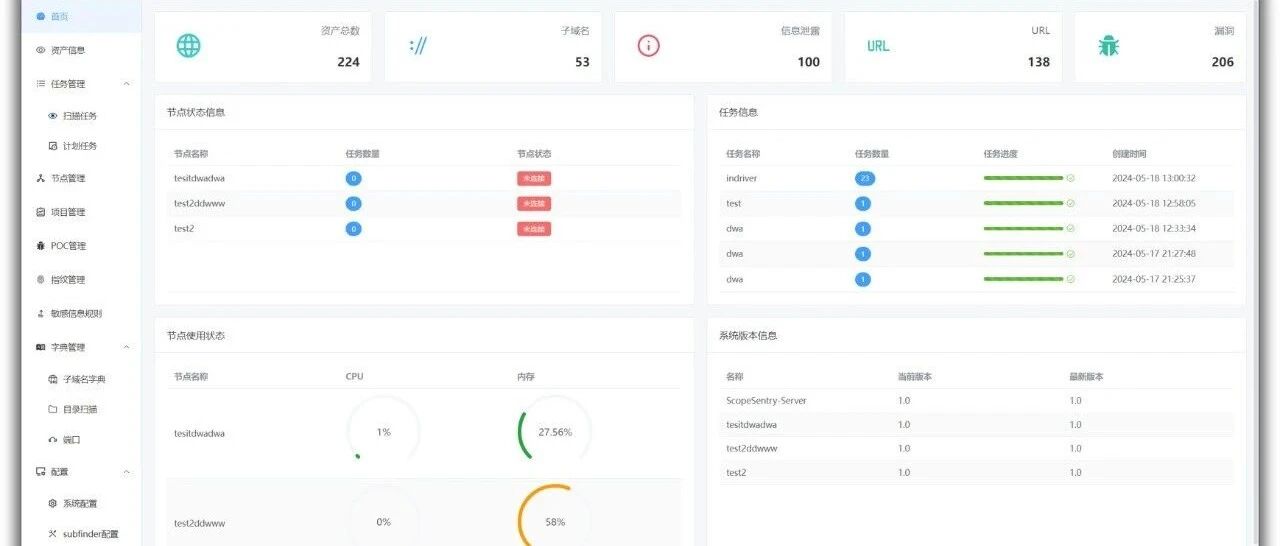This screenshot has height=546, width=1280.
Task: Click the 1% CPU gauge for tesitdwadwa
Action: coord(383,432)
